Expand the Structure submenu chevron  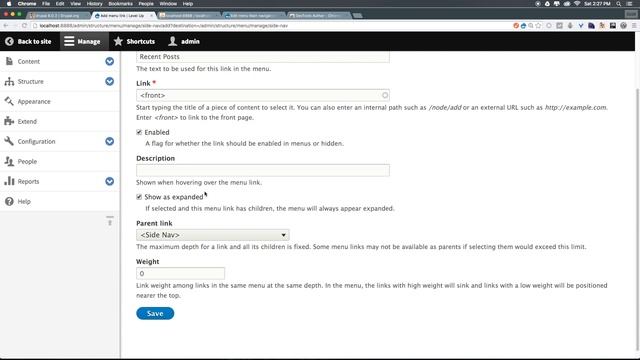pos(109,81)
